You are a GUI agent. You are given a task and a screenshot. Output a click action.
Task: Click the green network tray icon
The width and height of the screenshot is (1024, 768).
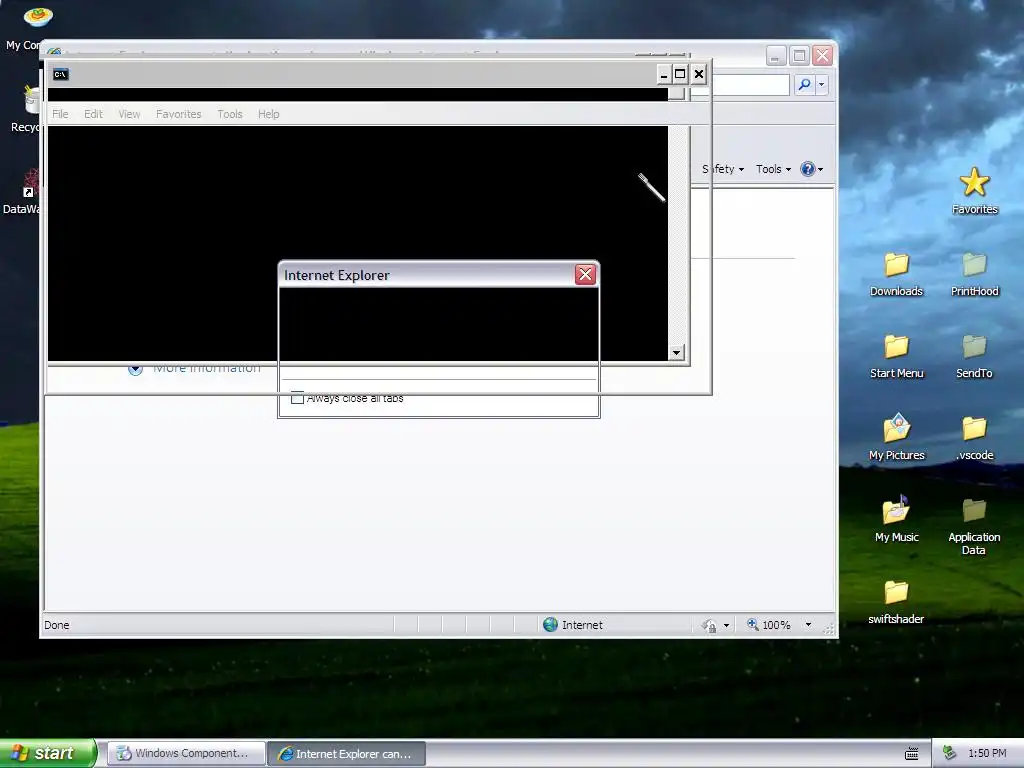point(950,753)
